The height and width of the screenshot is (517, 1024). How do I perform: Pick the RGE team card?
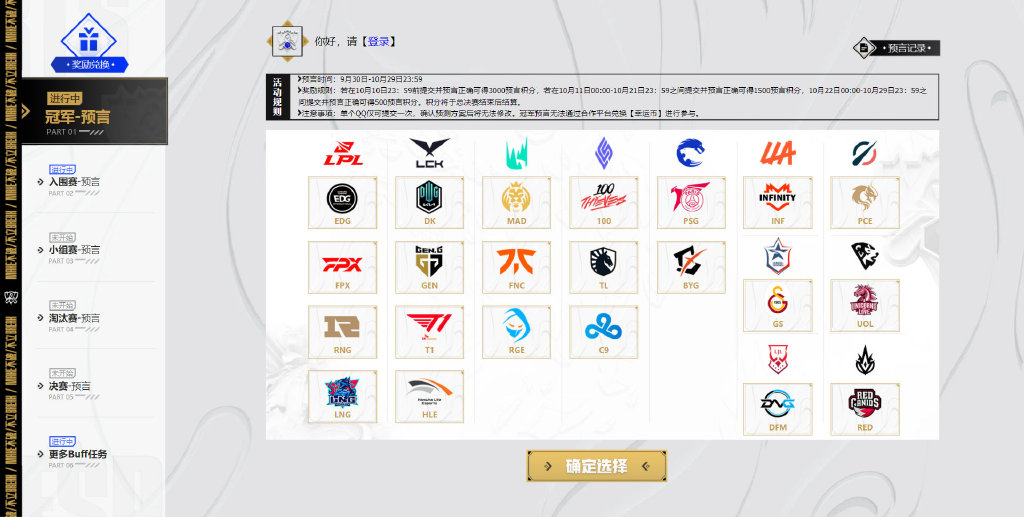(516, 332)
